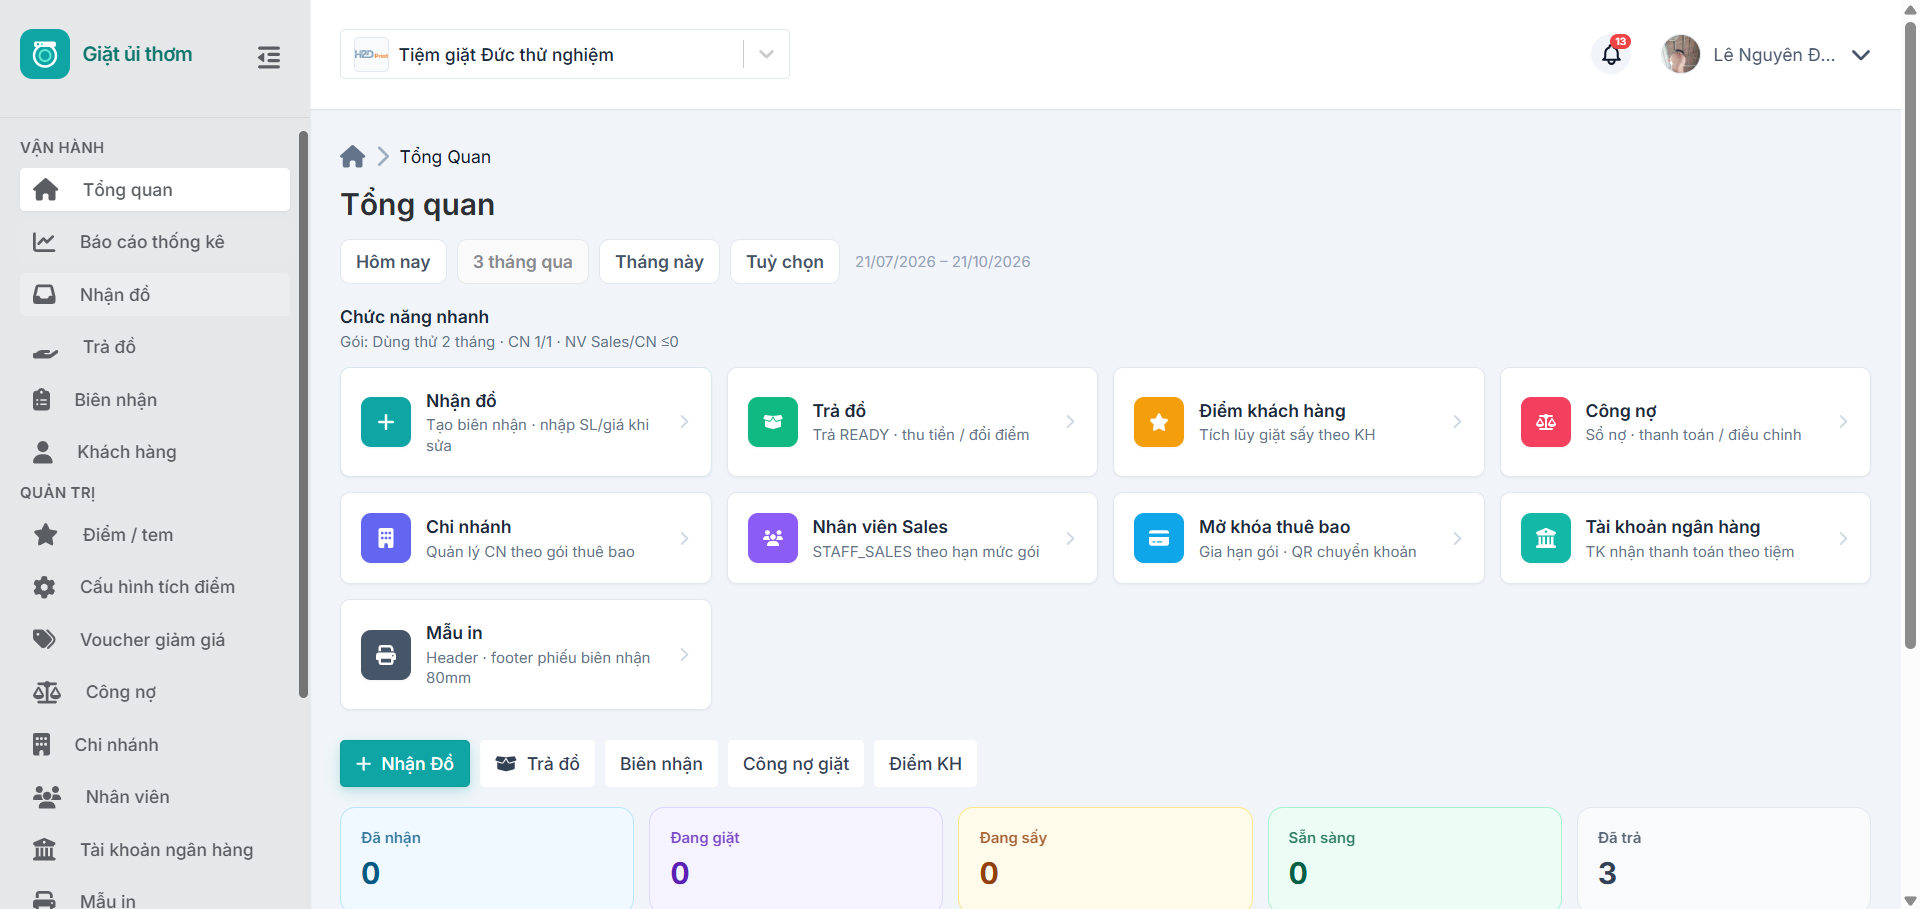Click the green plus Nhận đồ card icon
Image resolution: width=1920 pixels, height=909 pixels.
[386, 422]
